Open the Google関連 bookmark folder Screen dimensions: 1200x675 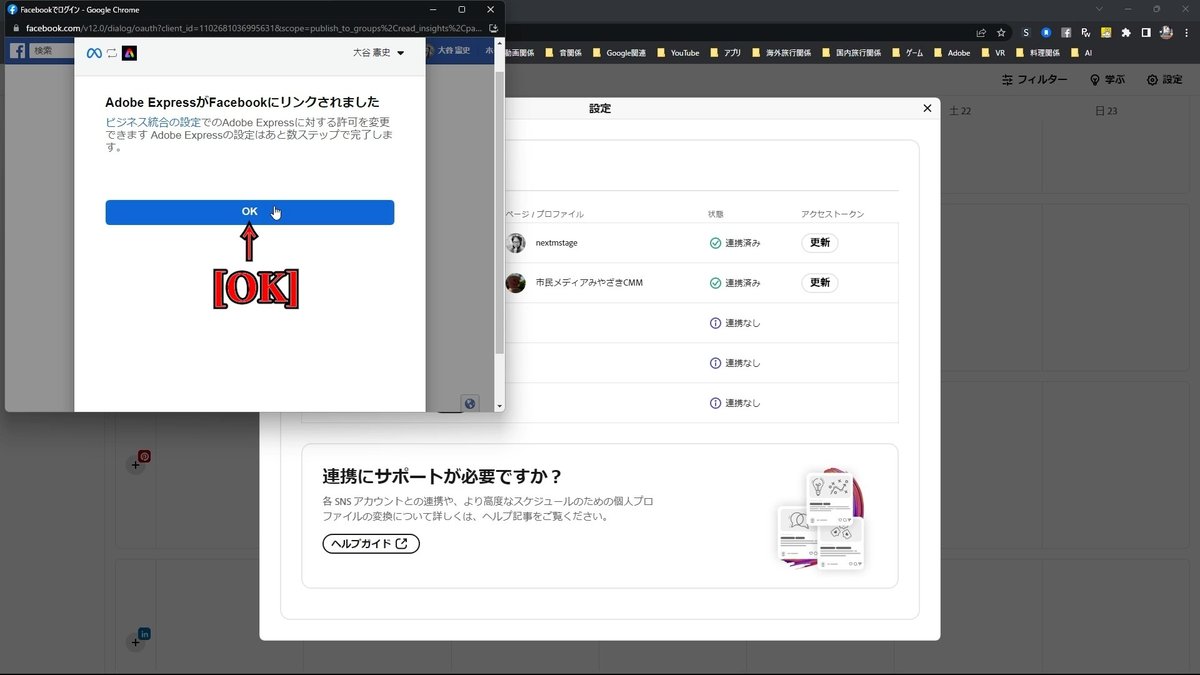pos(622,52)
